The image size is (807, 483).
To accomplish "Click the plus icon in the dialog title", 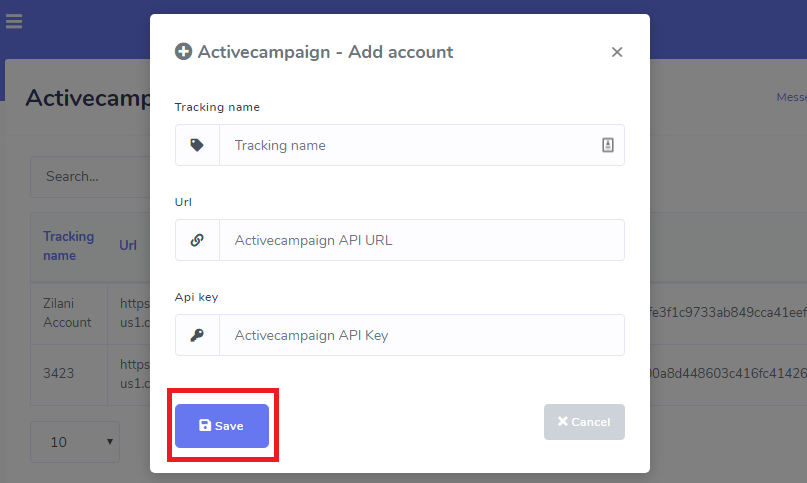I will [183, 52].
